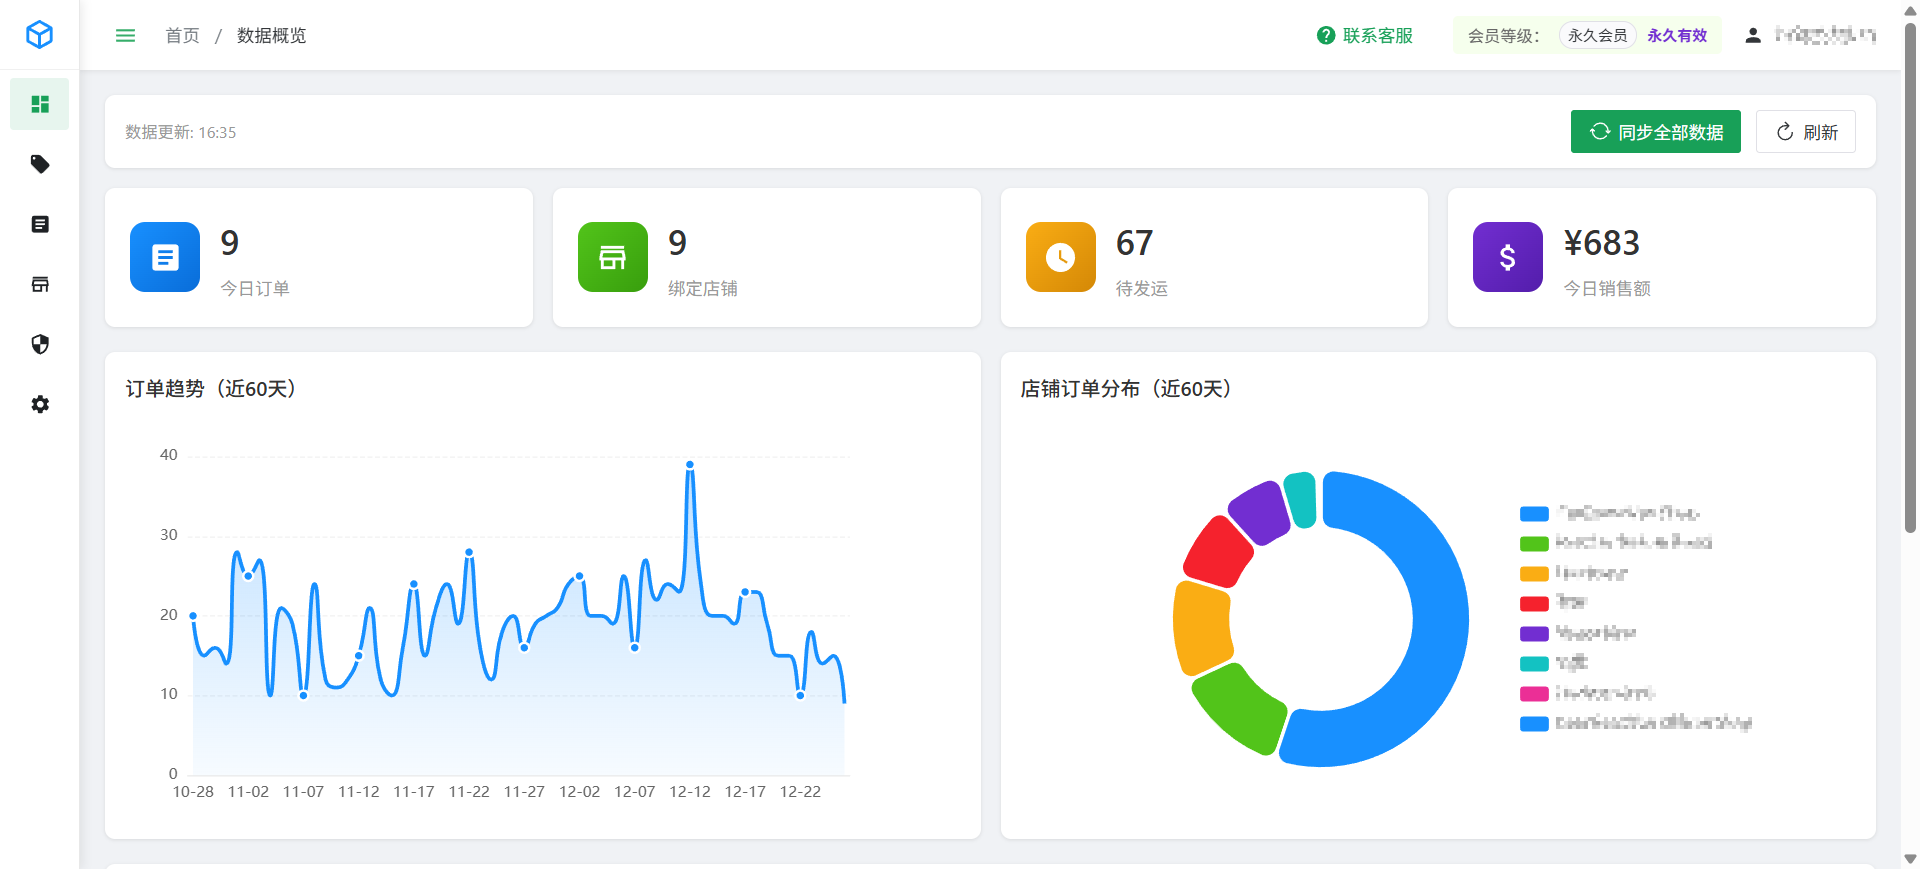1920x869 pixels.
Task: Click the purple donut segment
Action: click(1259, 511)
